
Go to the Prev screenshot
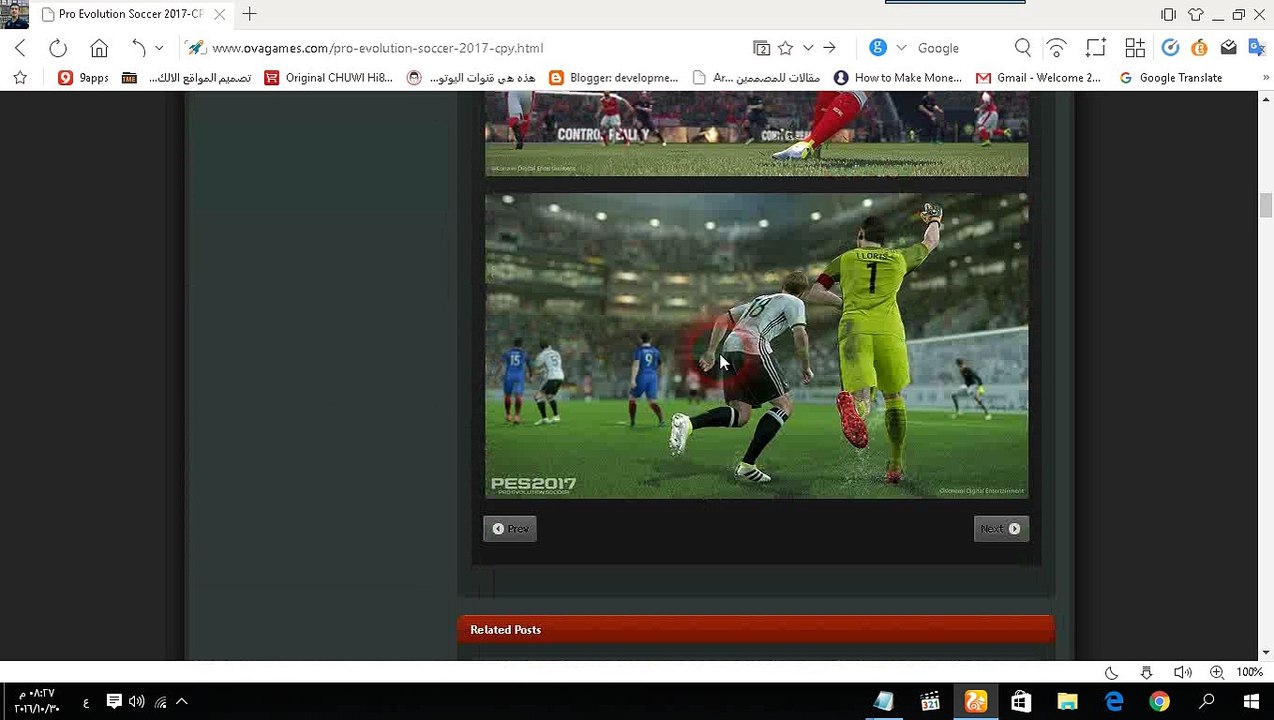tap(510, 529)
